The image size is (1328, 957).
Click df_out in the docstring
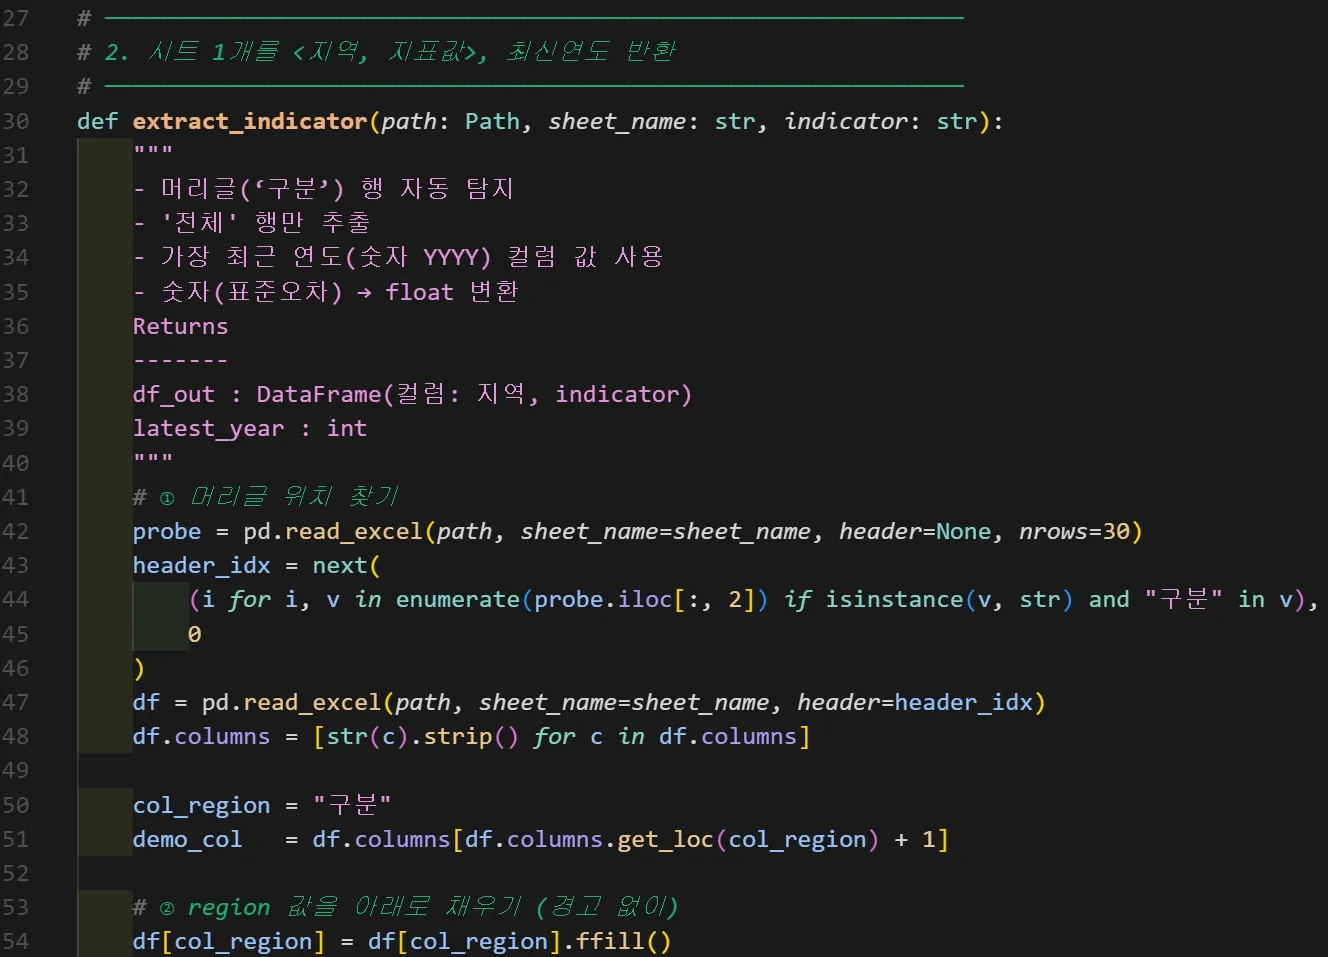[x=173, y=394]
